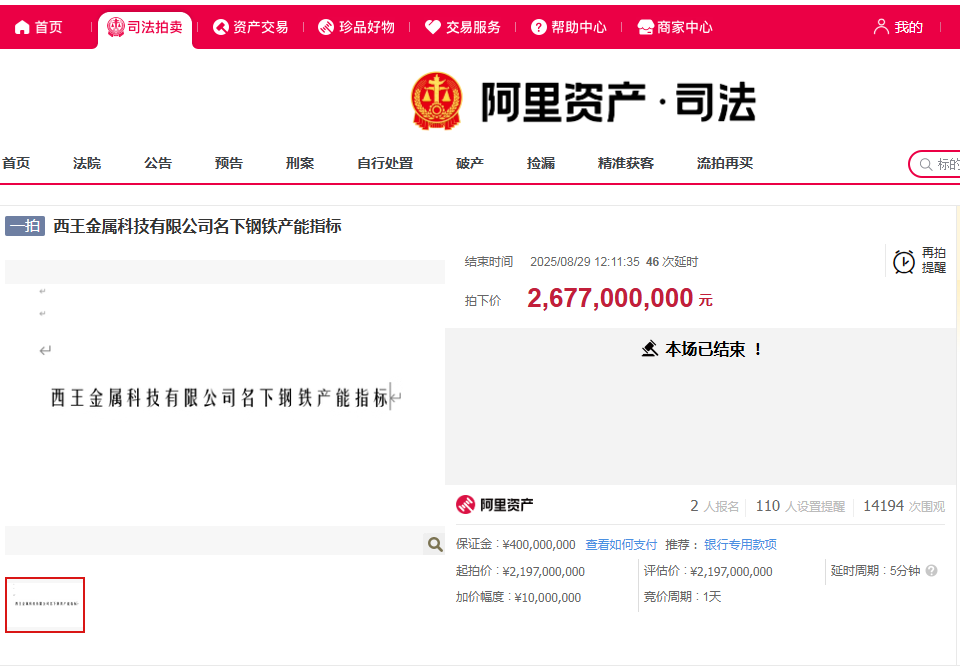Click the 结束时间 label
Viewport: 960px width, 668px height.
[x=489, y=262]
